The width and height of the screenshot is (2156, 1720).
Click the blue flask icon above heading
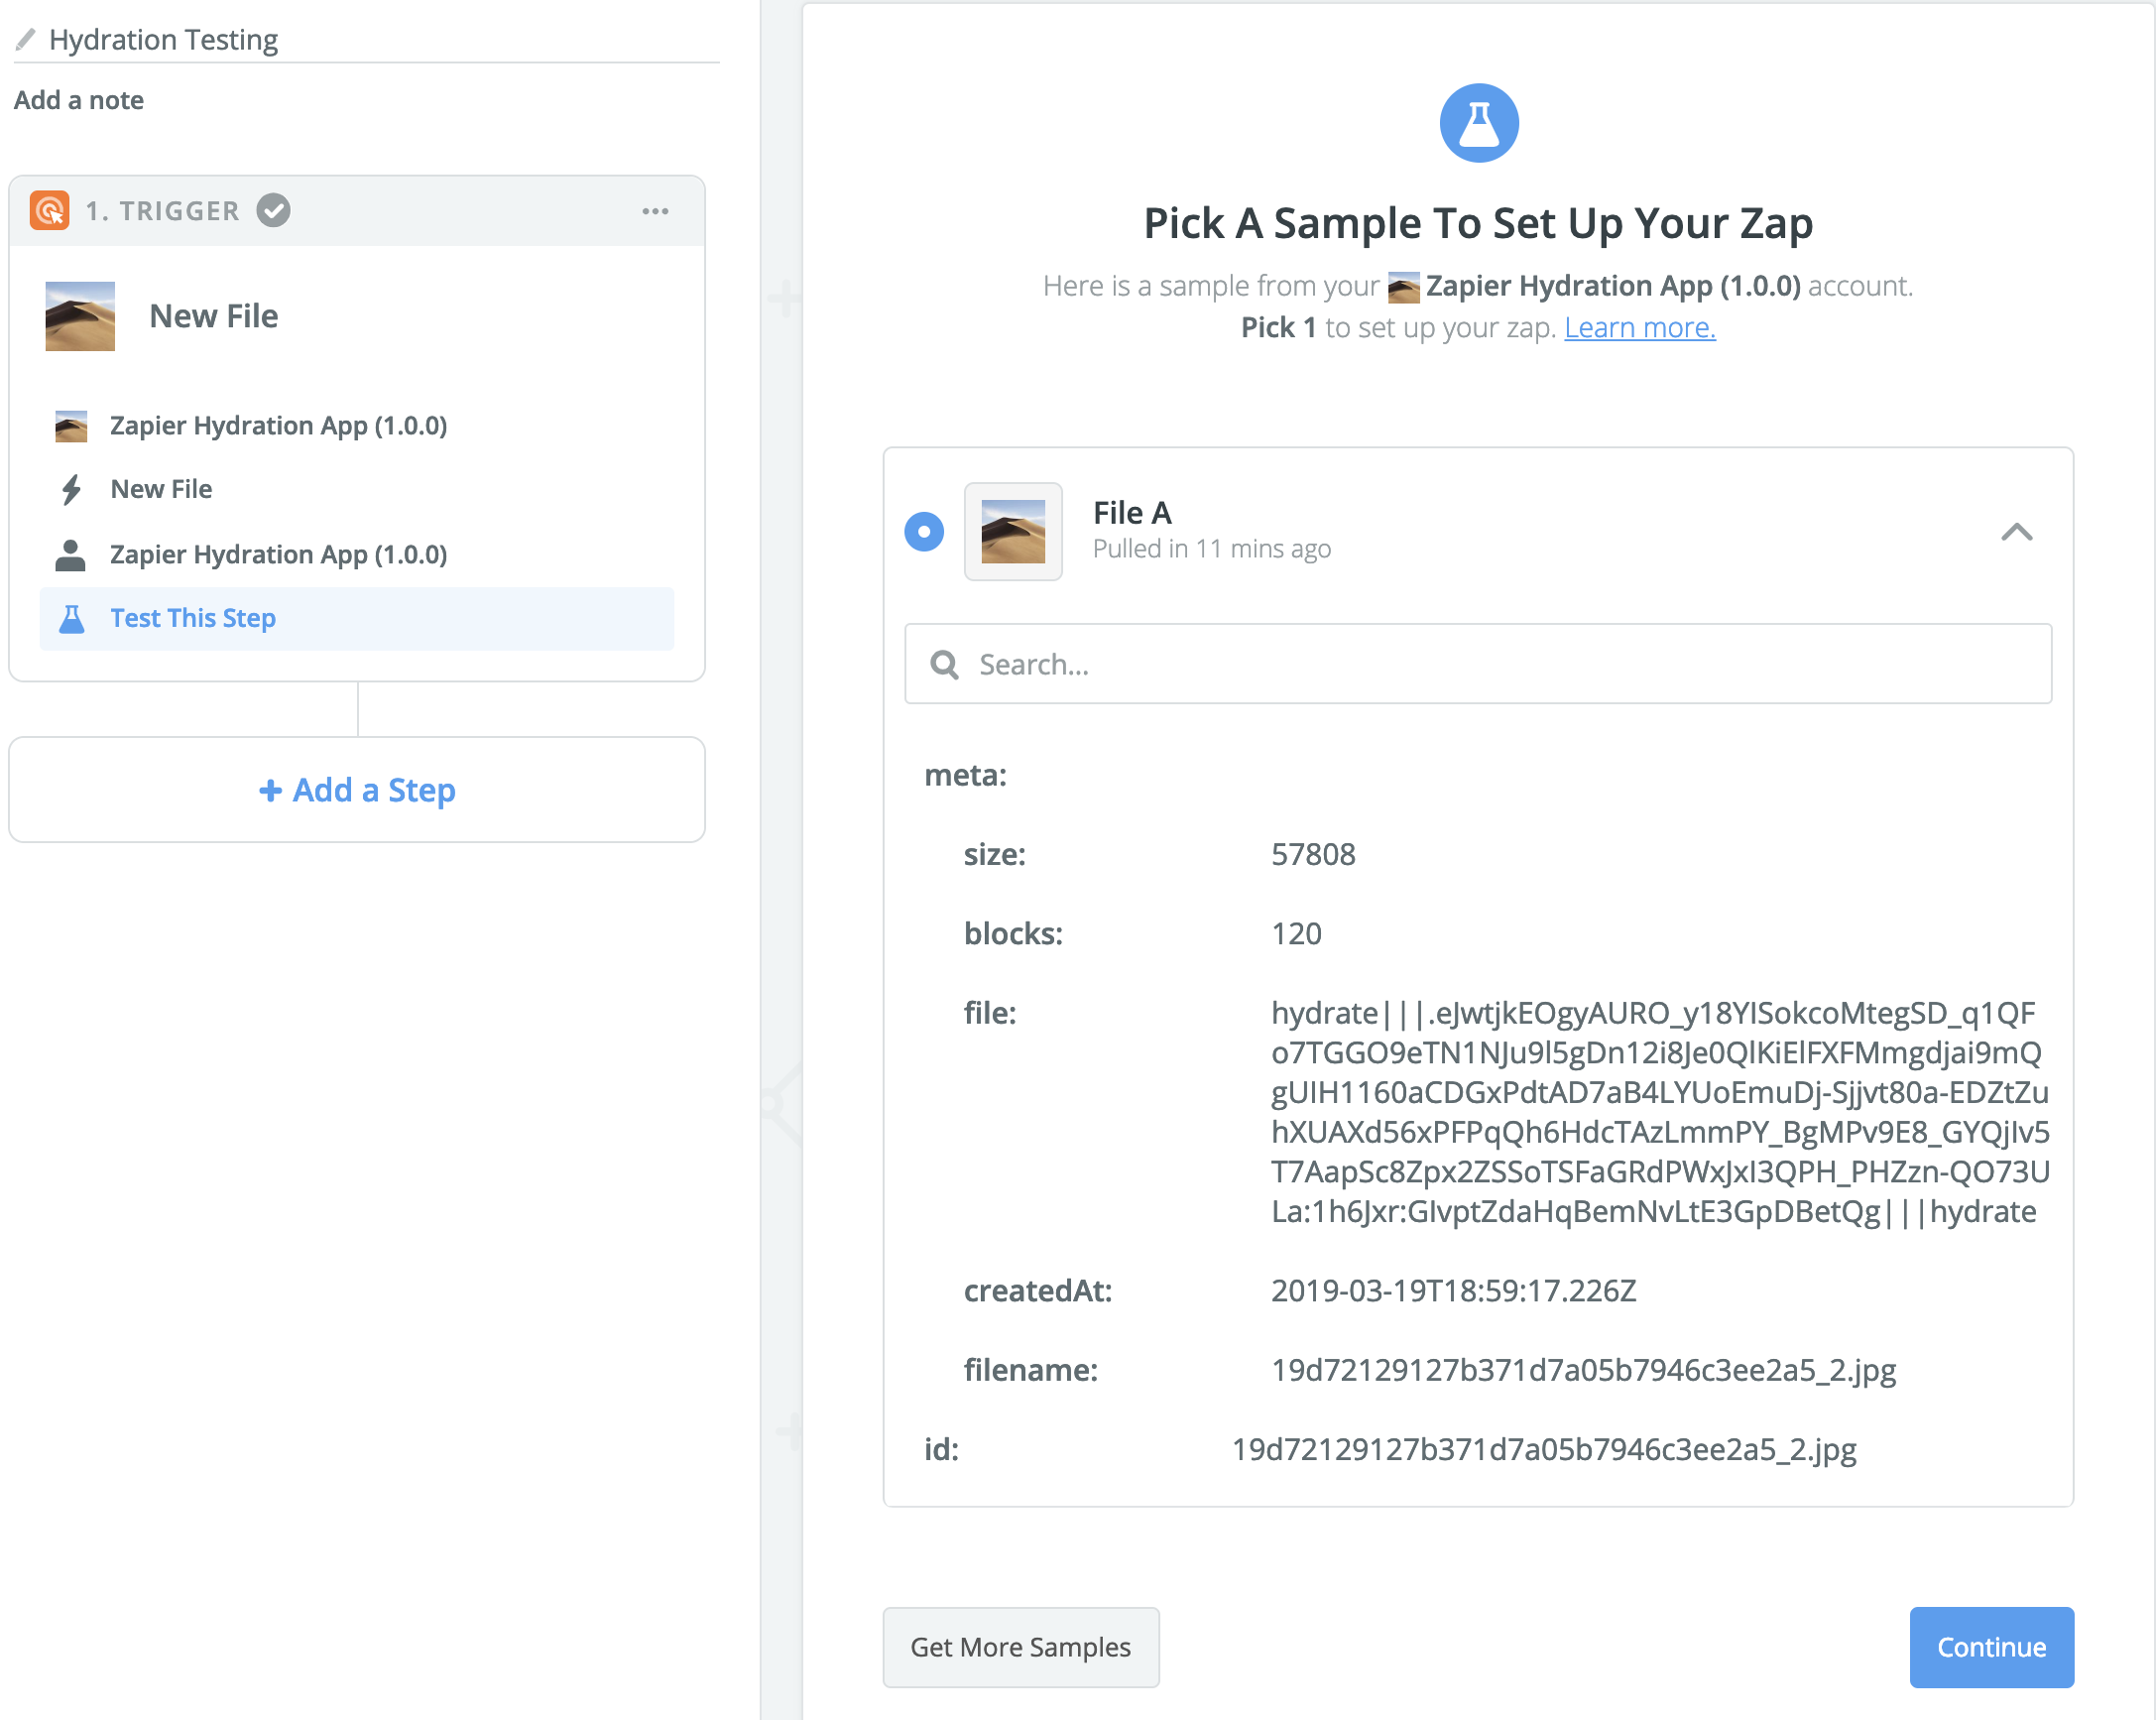click(1478, 123)
